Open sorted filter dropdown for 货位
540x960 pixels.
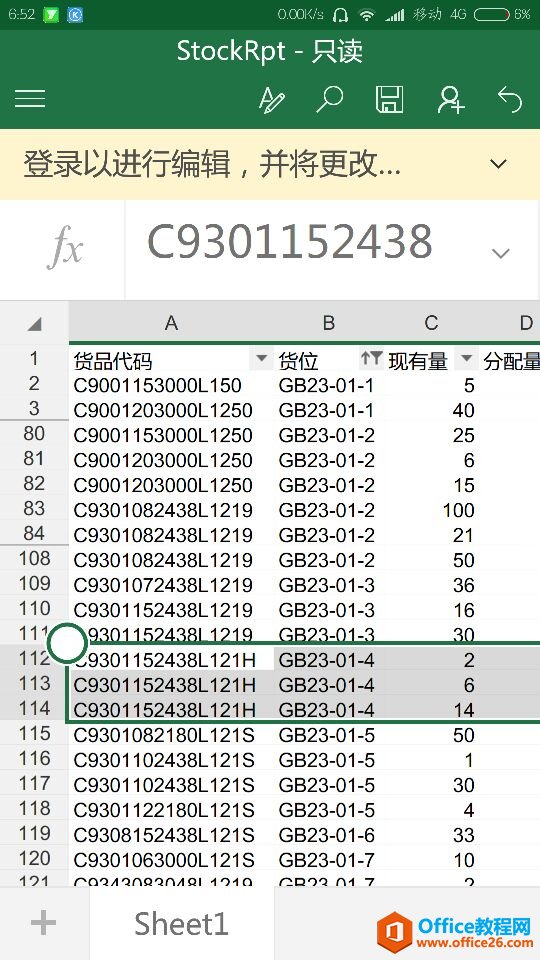[371, 359]
